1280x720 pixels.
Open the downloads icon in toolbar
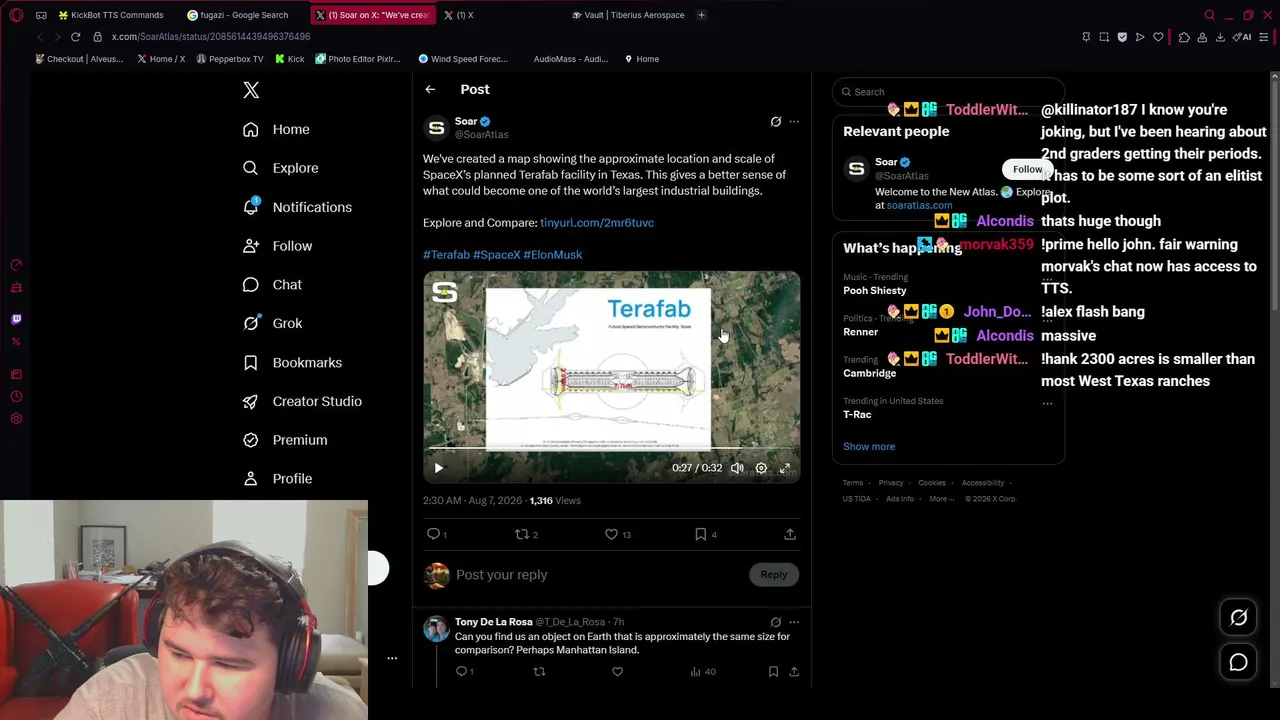1220,37
